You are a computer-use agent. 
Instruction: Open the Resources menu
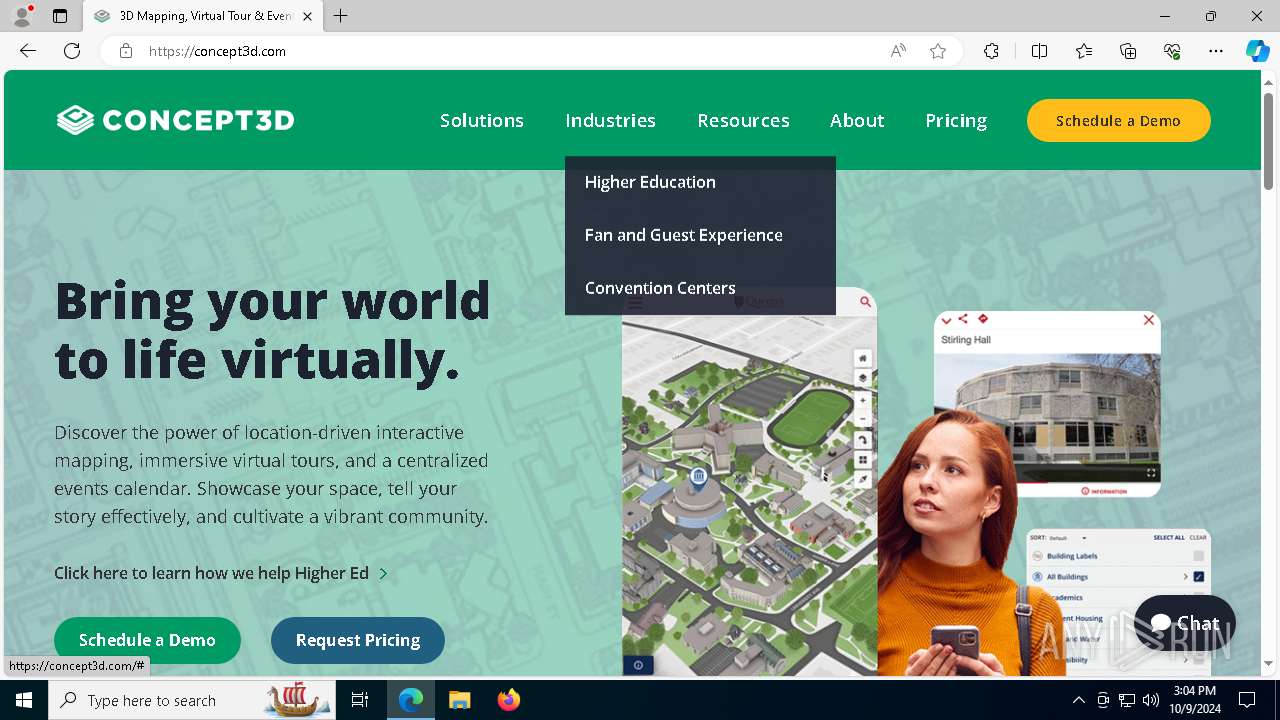(x=743, y=120)
